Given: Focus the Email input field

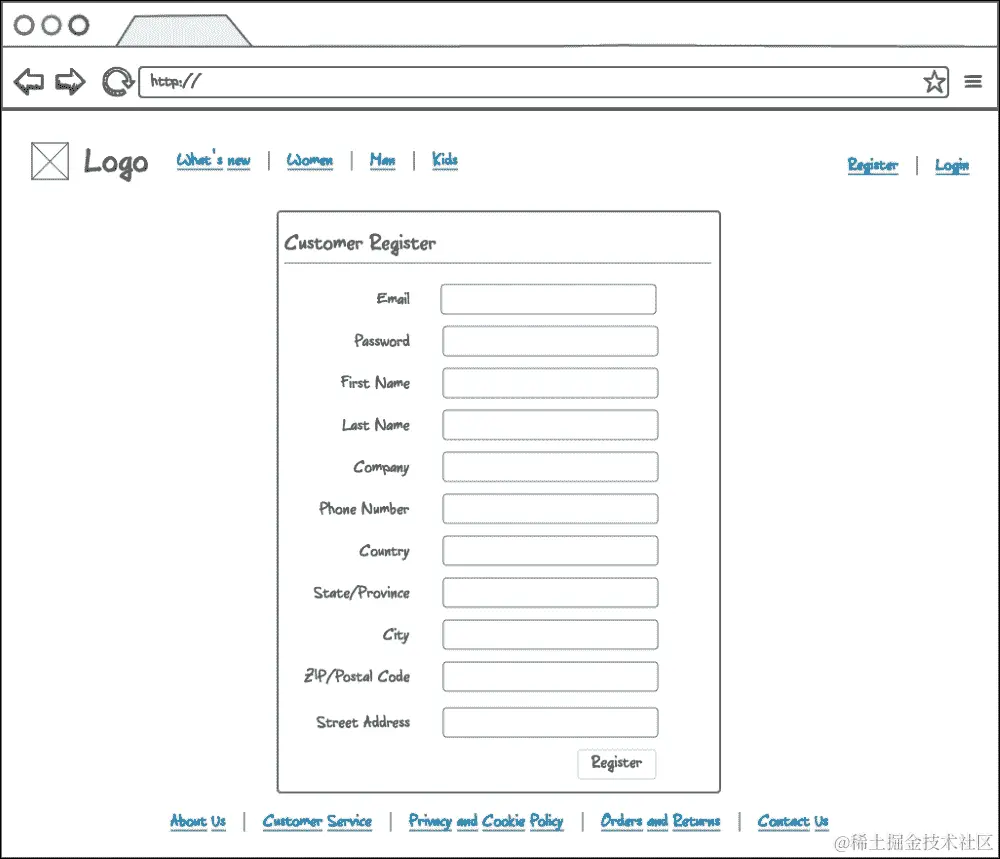Looking at the screenshot, I should tap(548, 299).
